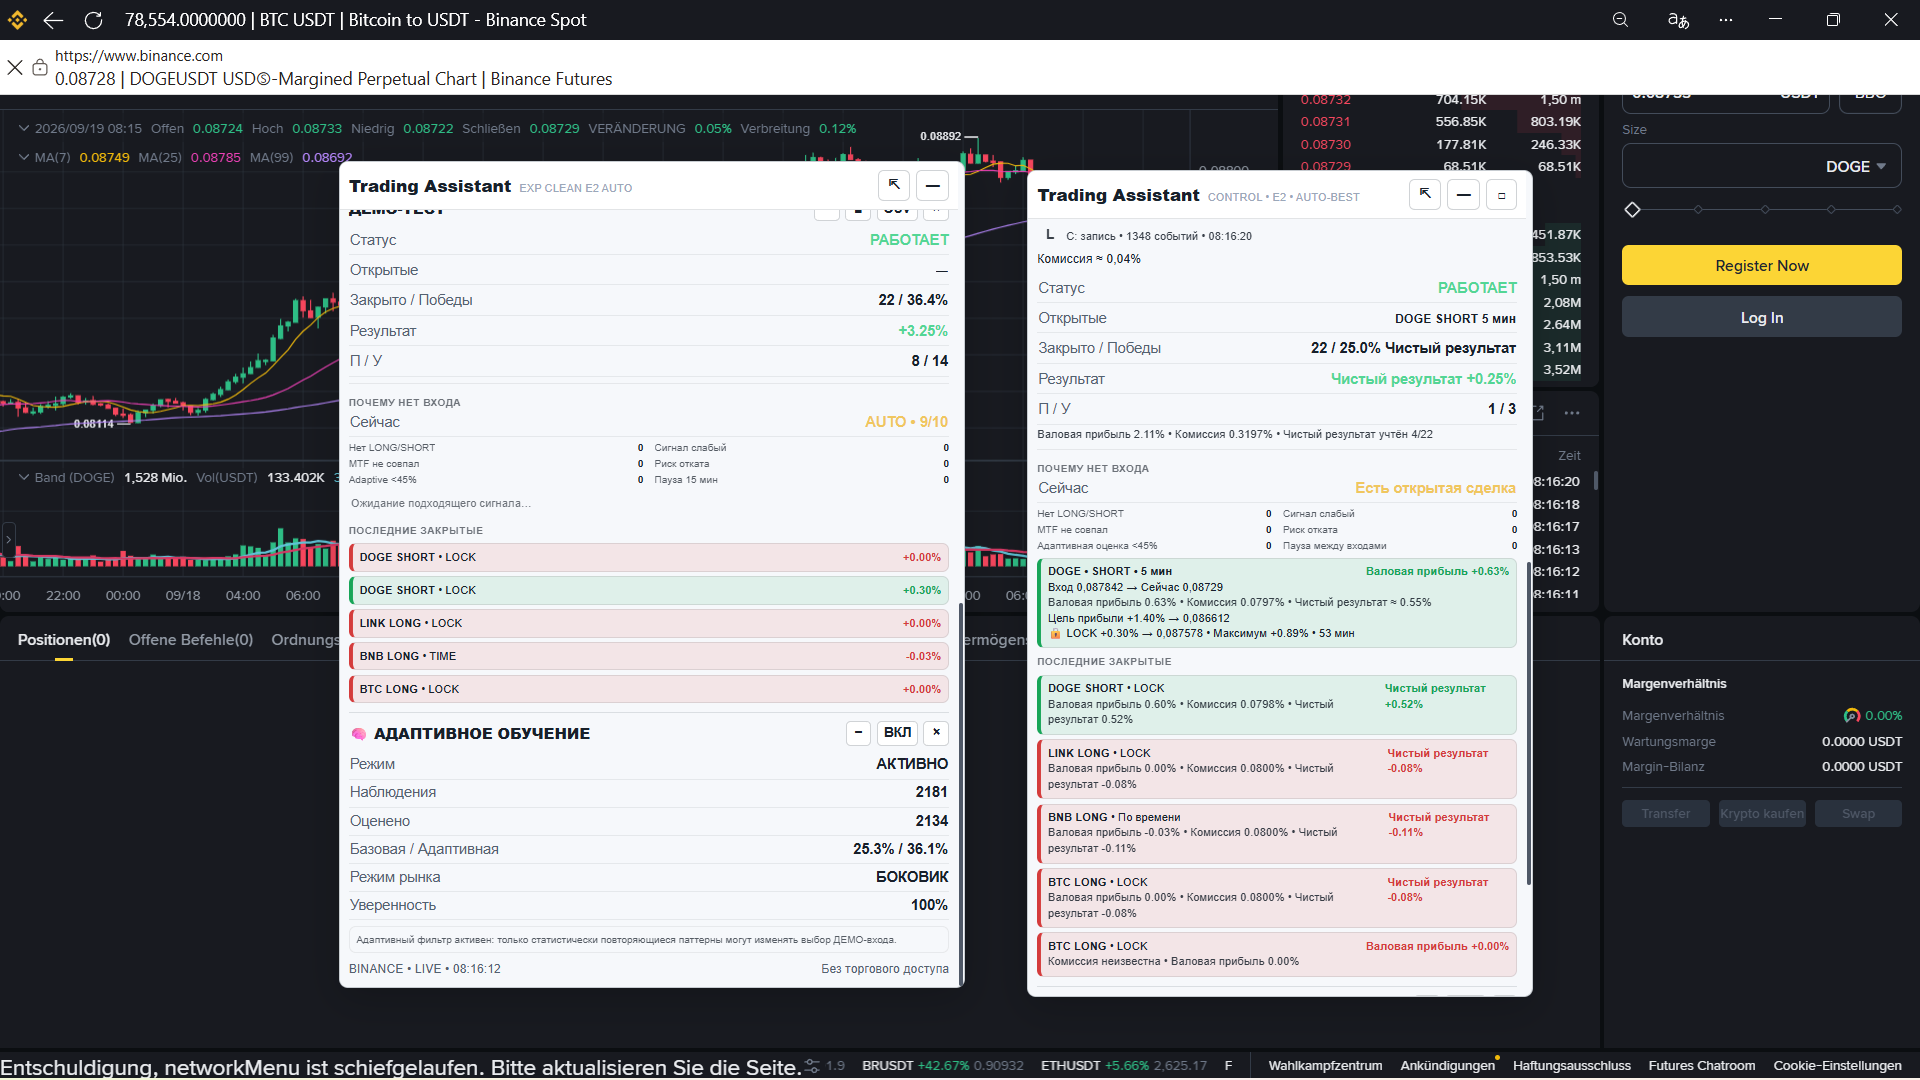
Task: Click the Binance logo icon in title bar
Action: 17,20
